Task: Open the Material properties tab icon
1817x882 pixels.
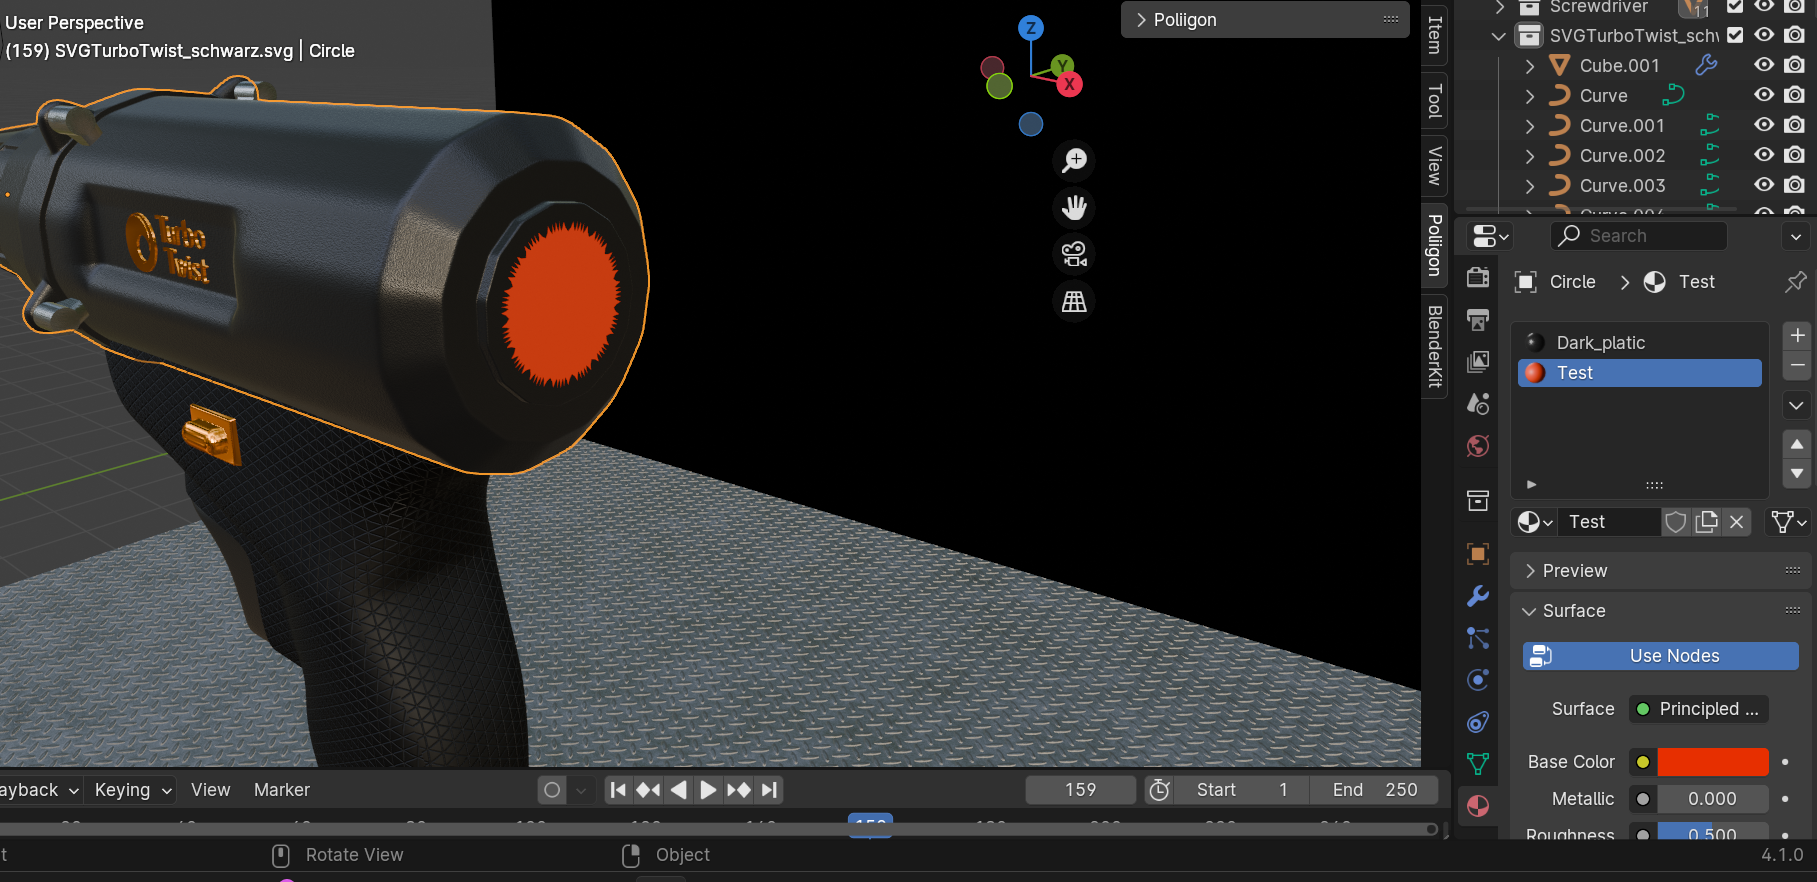Action: (x=1478, y=806)
